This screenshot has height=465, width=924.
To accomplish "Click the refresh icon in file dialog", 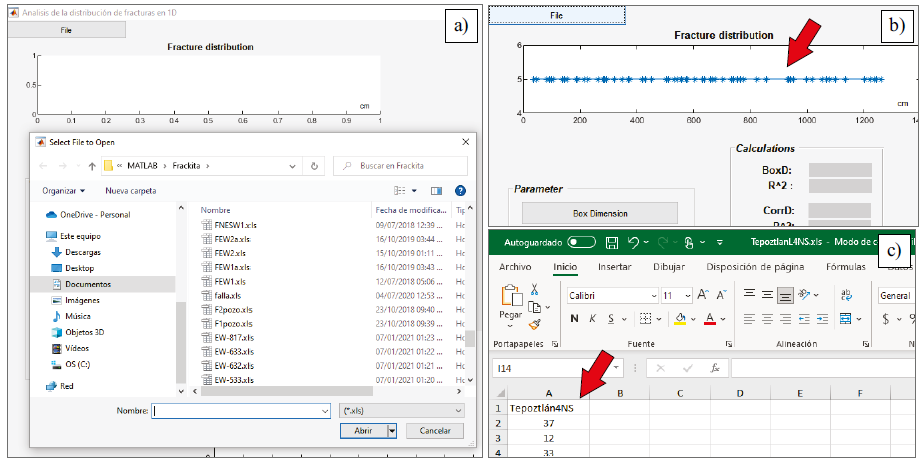I will point(315,165).
